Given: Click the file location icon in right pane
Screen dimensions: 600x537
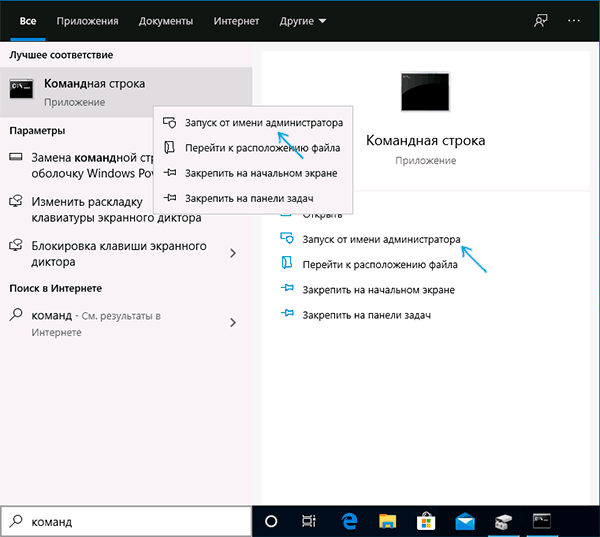Looking at the screenshot, I should 287,263.
